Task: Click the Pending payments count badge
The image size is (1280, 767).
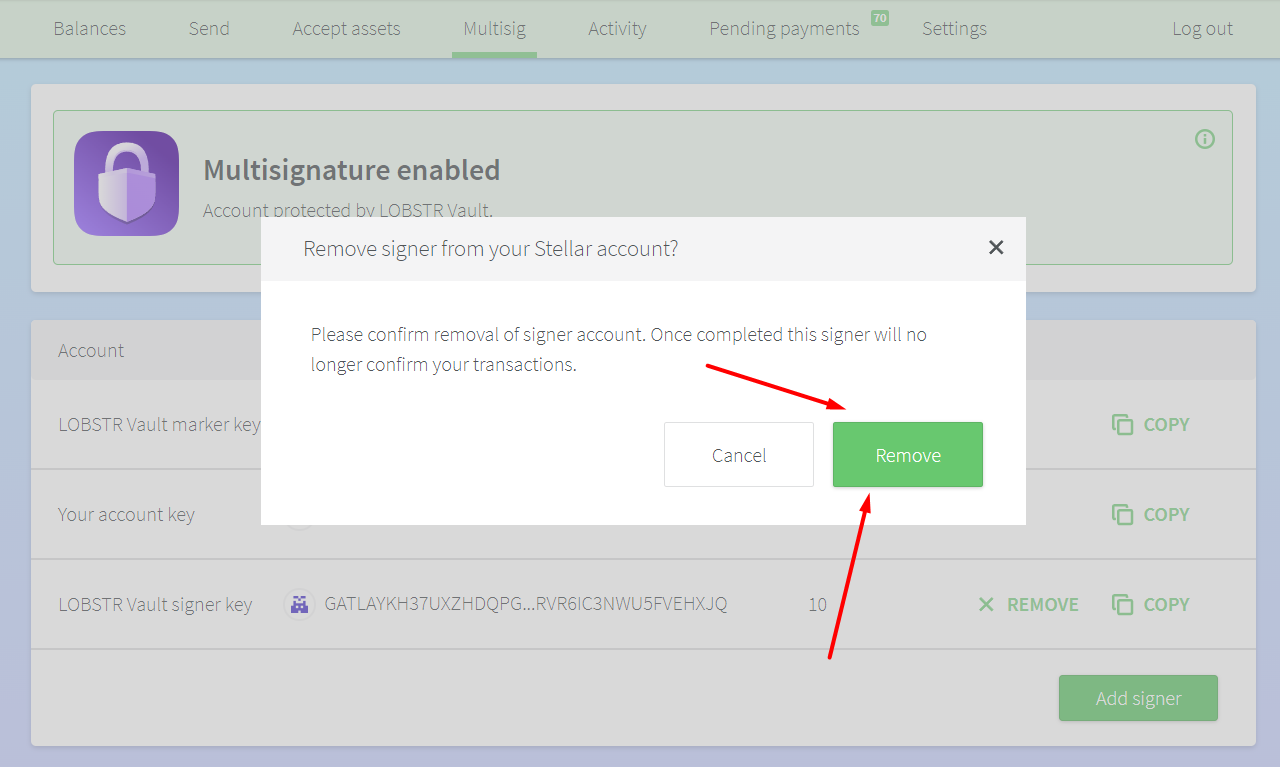Action: click(879, 18)
